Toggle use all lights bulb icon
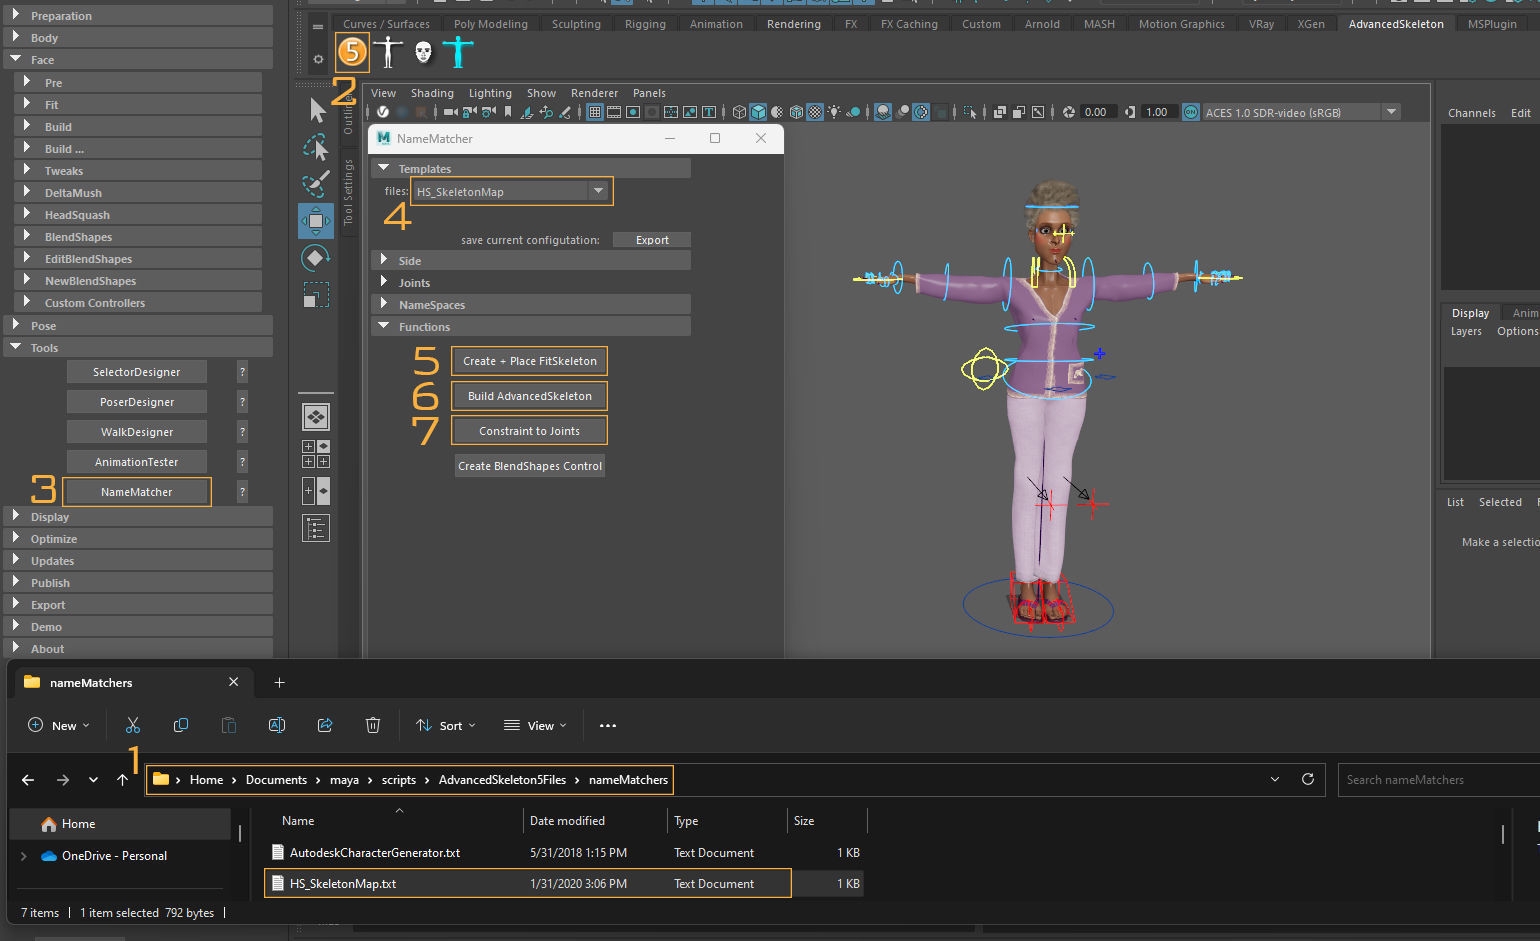The height and width of the screenshot is (941, 1540). tap(833, 112)
